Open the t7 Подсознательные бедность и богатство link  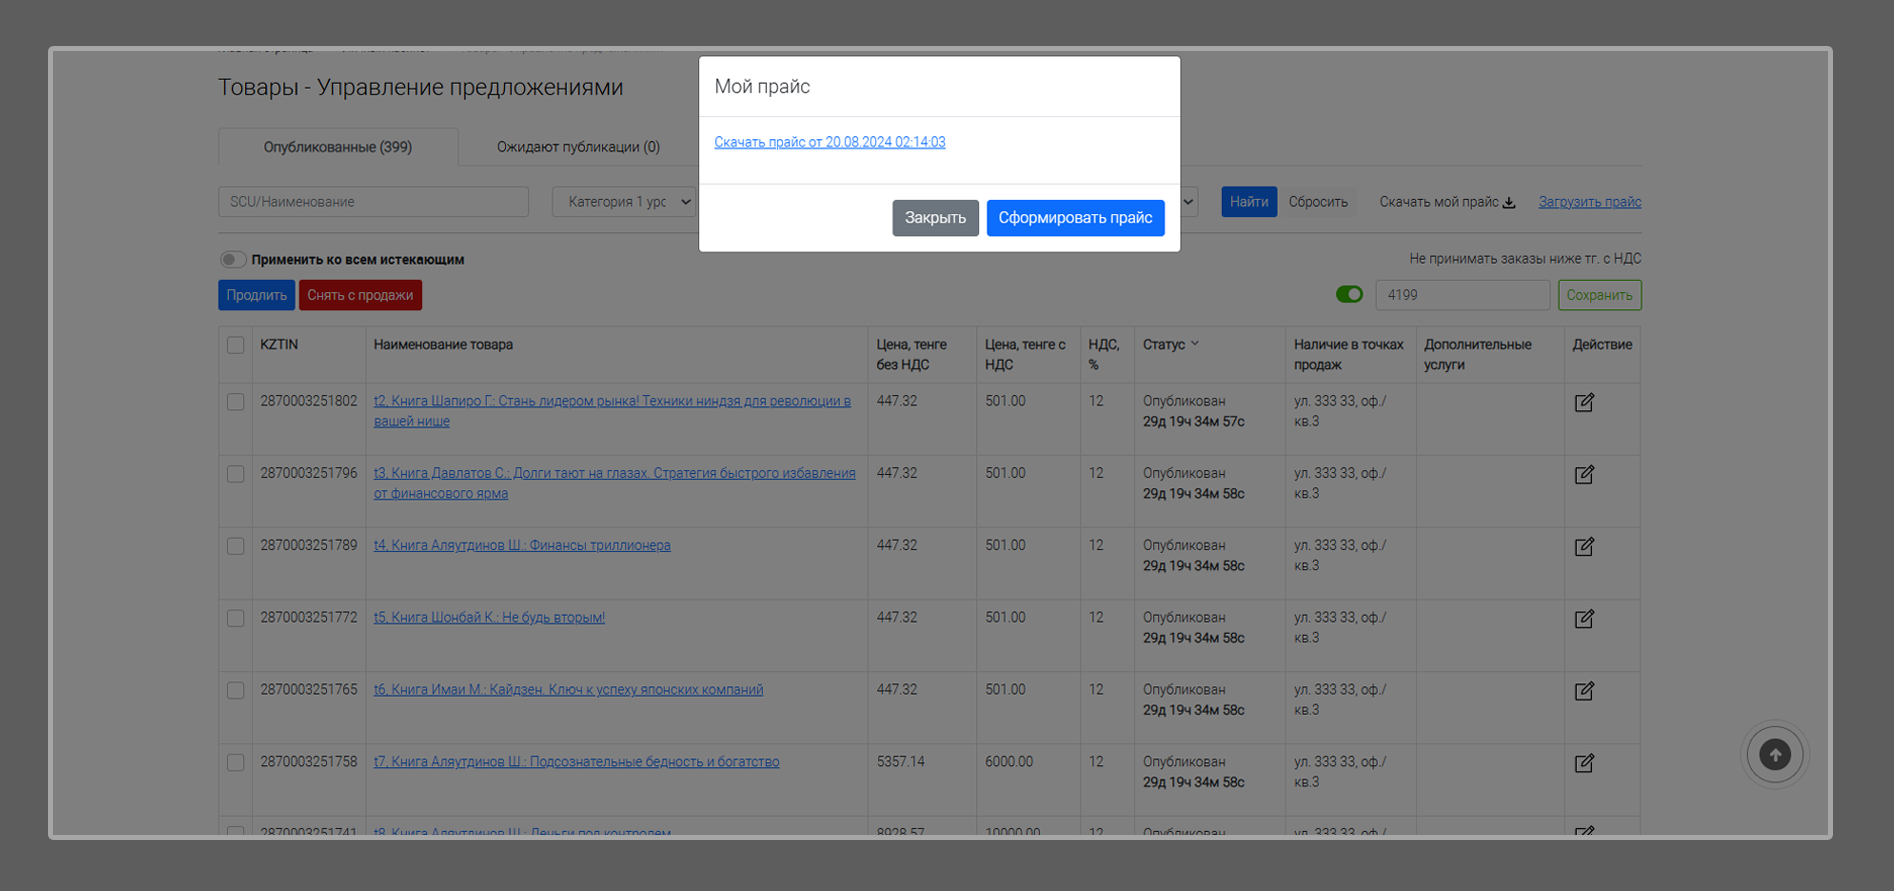pyautogui.click(x=576, y=761)
